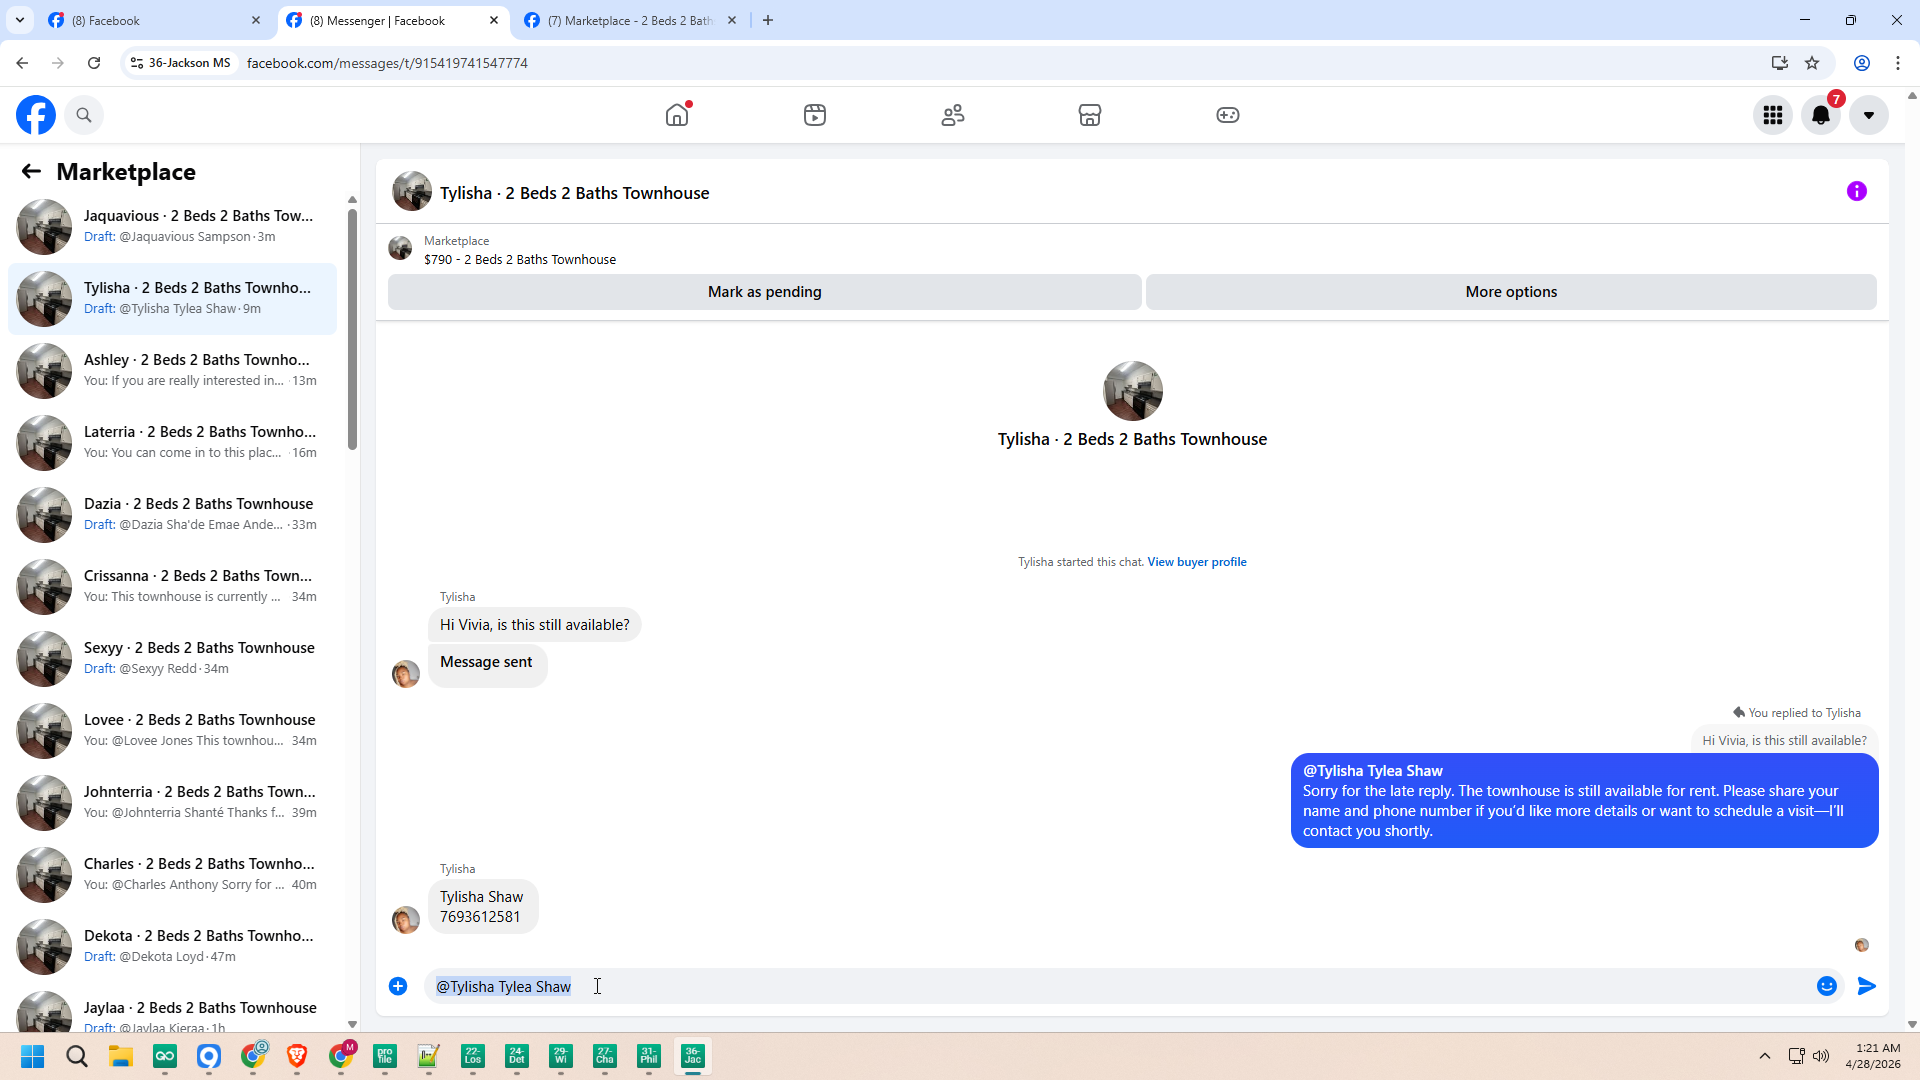Viewport: 1920px width, 1080px height.
Task: Click conversation list scrollbar
Action: coord(352,330)
